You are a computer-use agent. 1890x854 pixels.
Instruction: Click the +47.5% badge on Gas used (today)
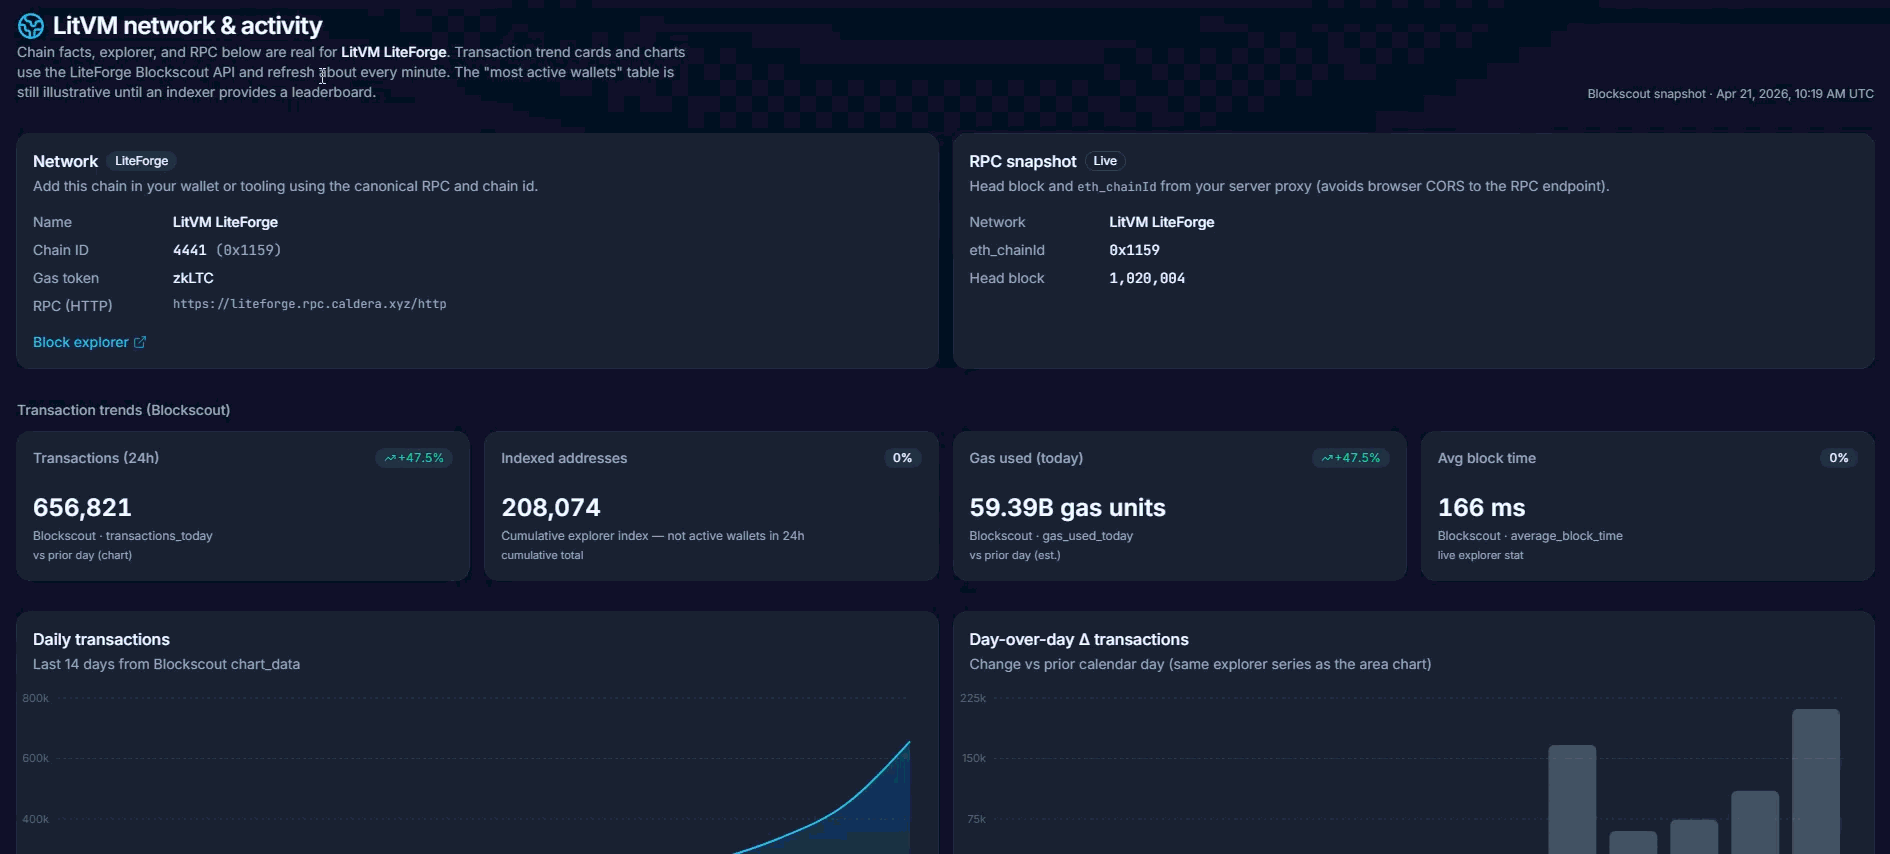coord(1351,458)
